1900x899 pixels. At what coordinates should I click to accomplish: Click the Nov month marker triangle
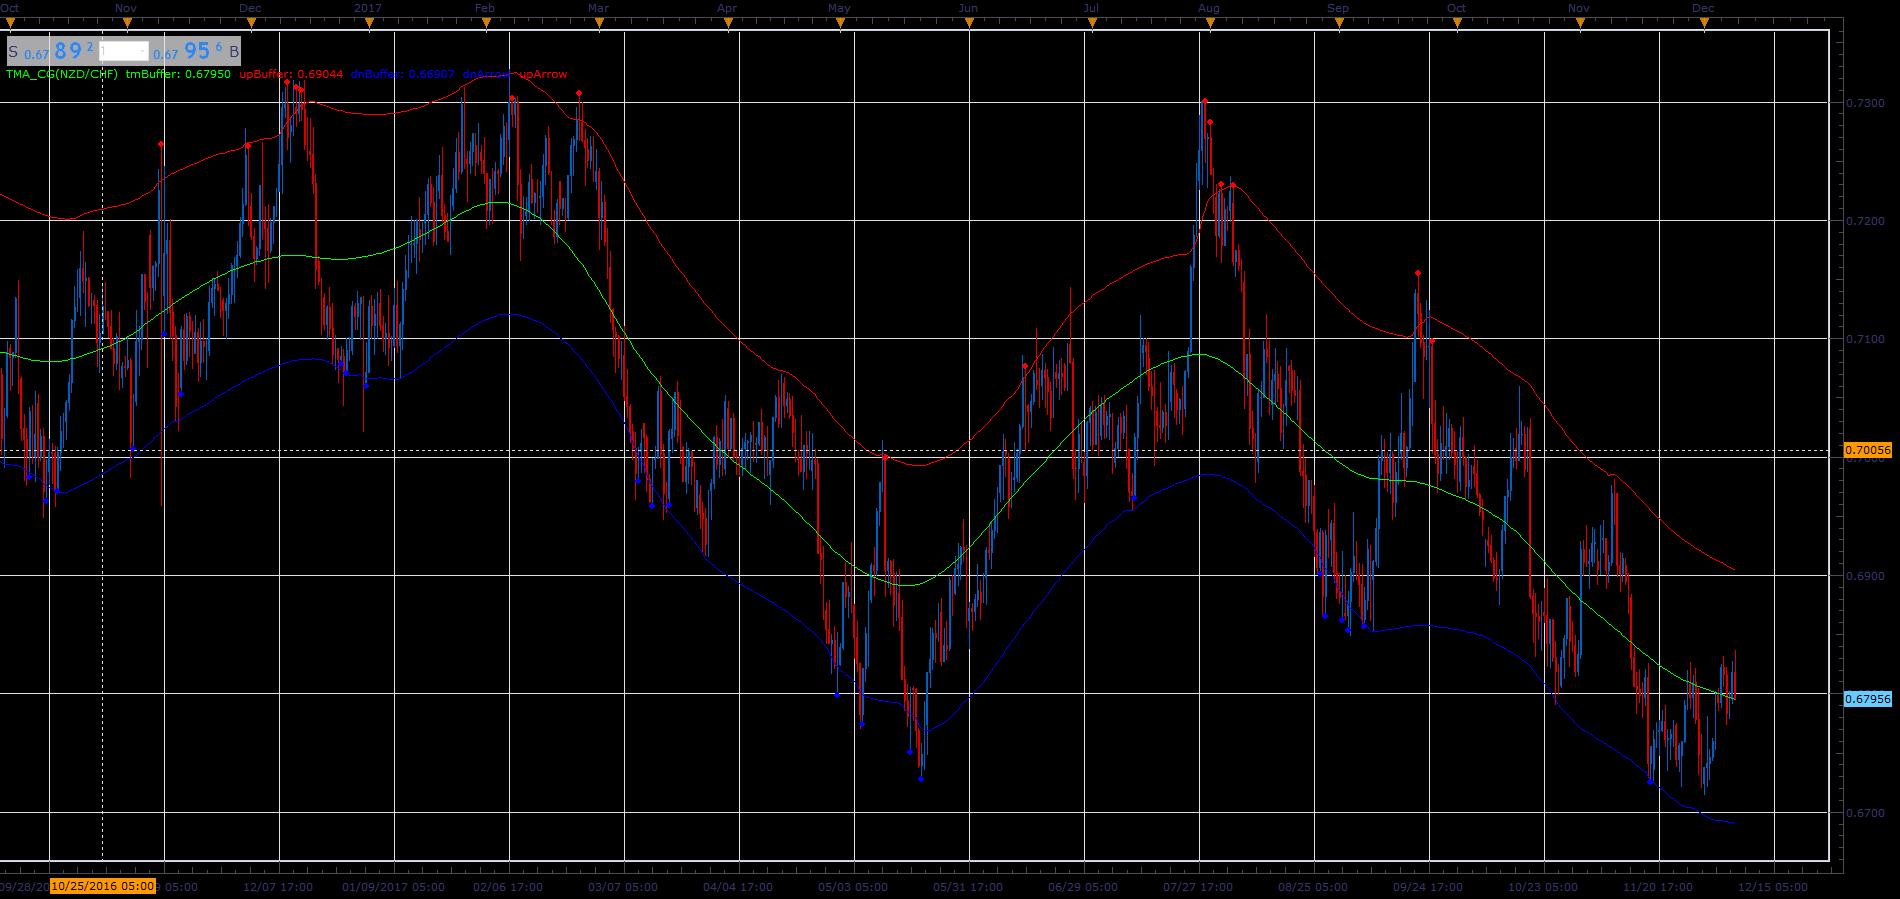pos(127,23)
